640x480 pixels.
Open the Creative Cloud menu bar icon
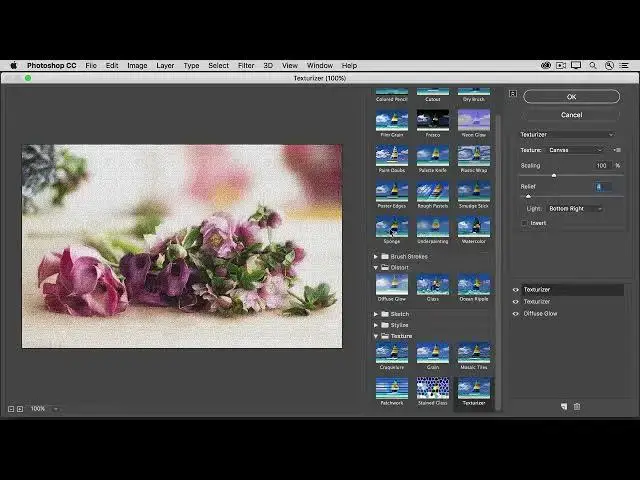545,65
